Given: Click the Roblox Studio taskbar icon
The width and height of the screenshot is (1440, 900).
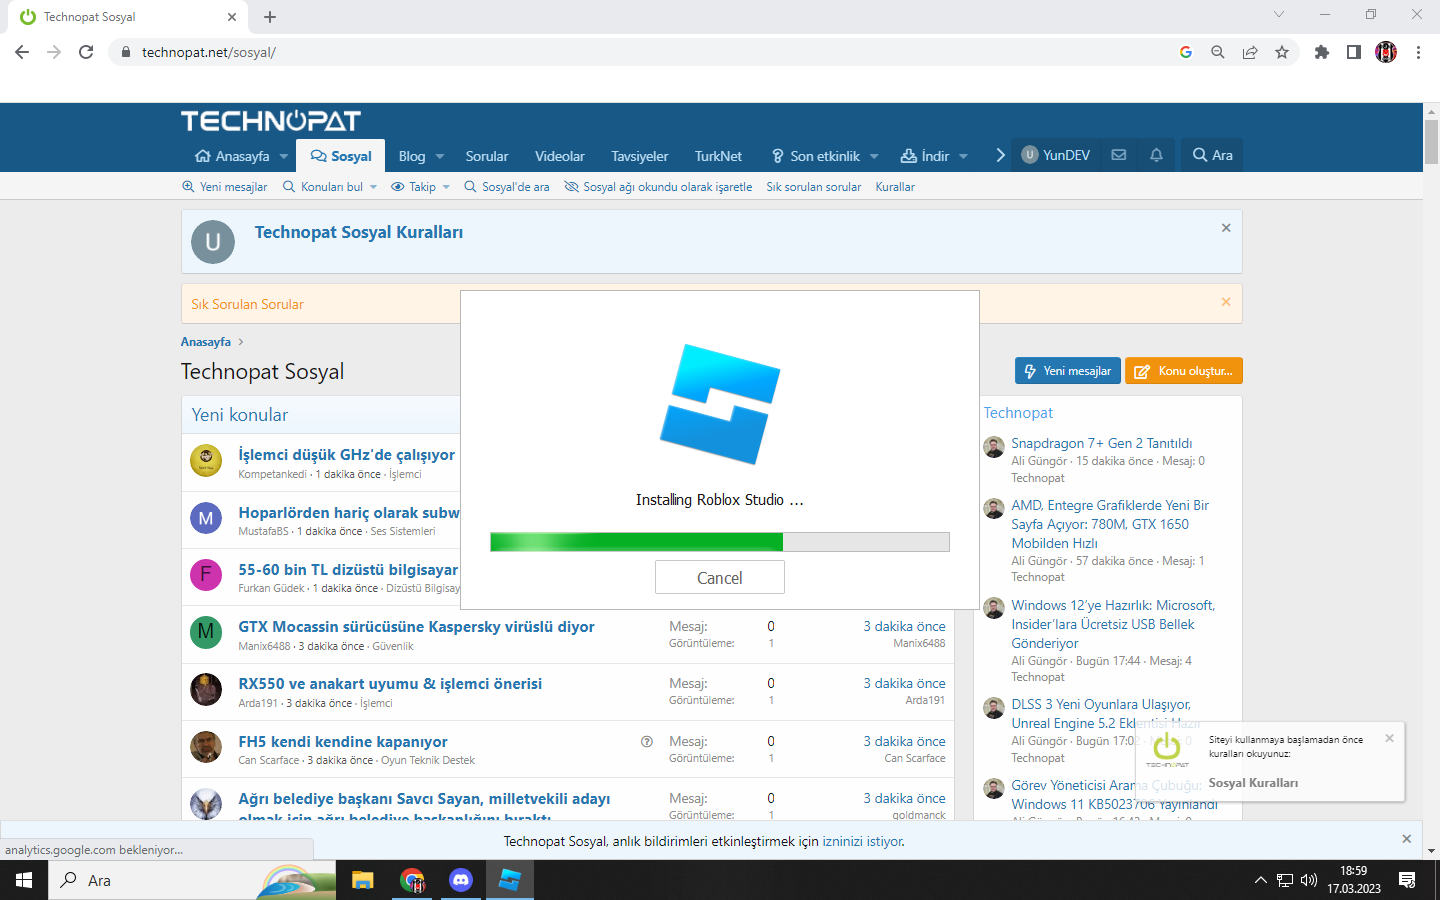Looking at the screenshot, I should (510, 880).
